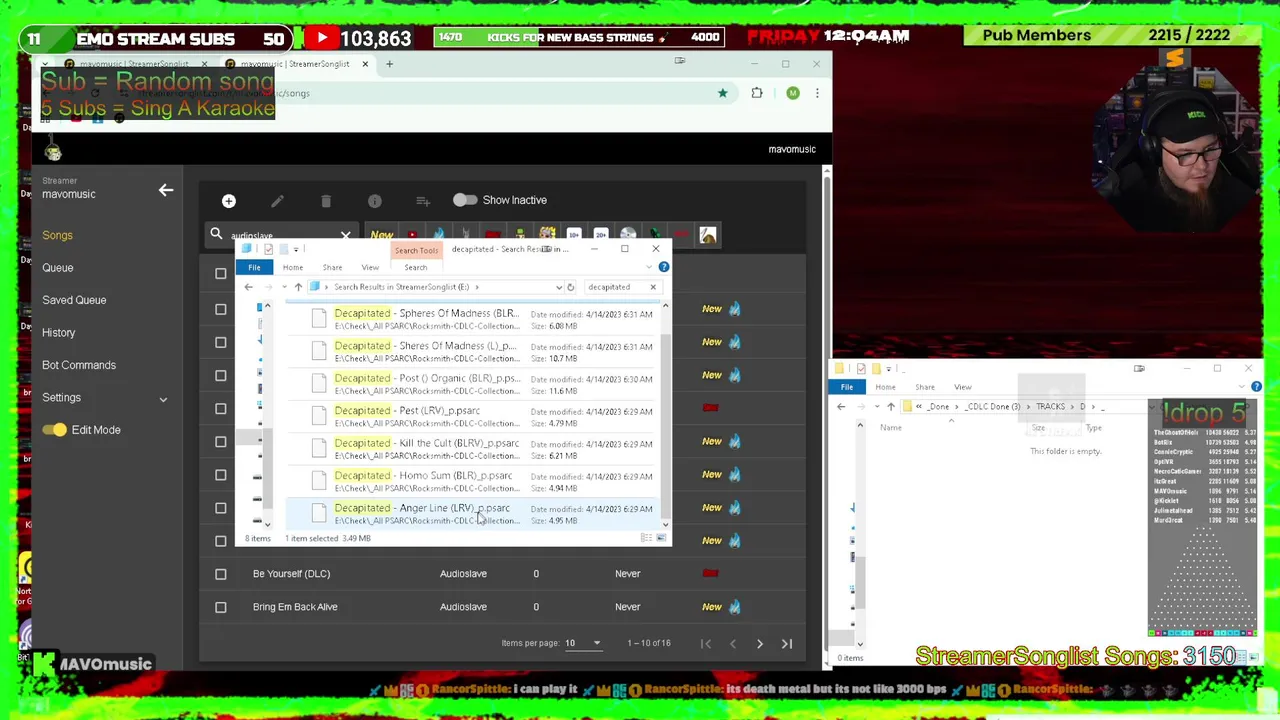
Task: Open the Songs page in sidebar
Action: pos(57,235)
